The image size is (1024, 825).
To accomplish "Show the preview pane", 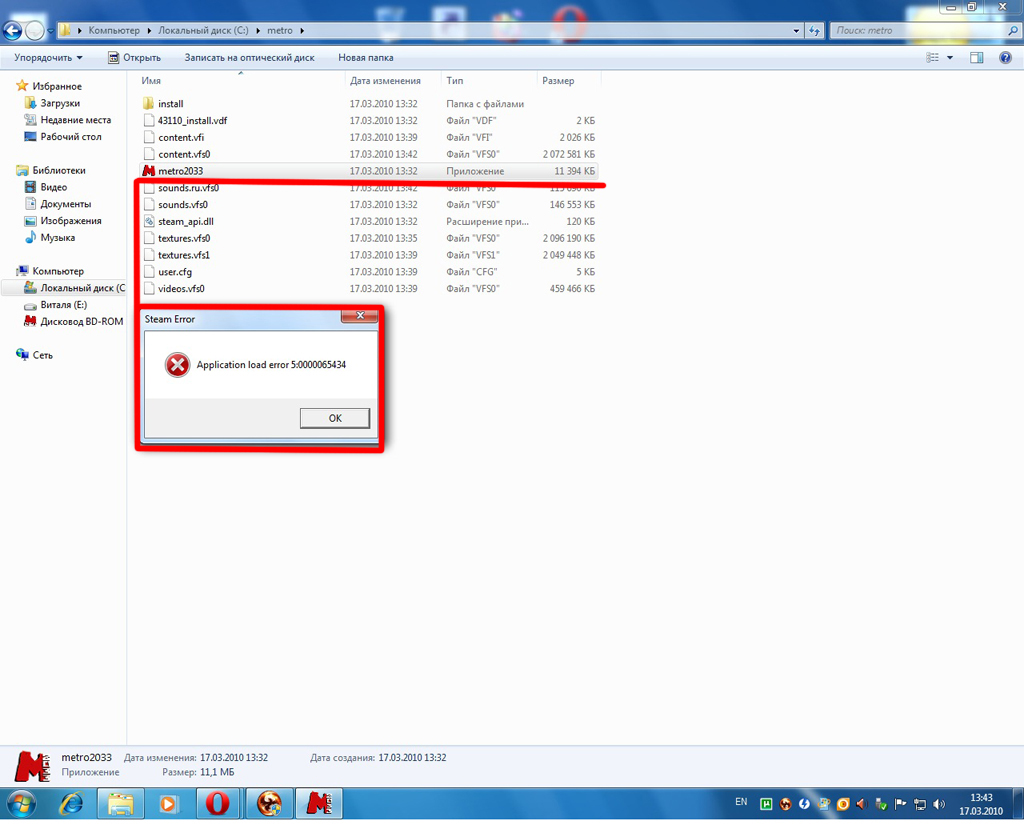I will (976, 57).
